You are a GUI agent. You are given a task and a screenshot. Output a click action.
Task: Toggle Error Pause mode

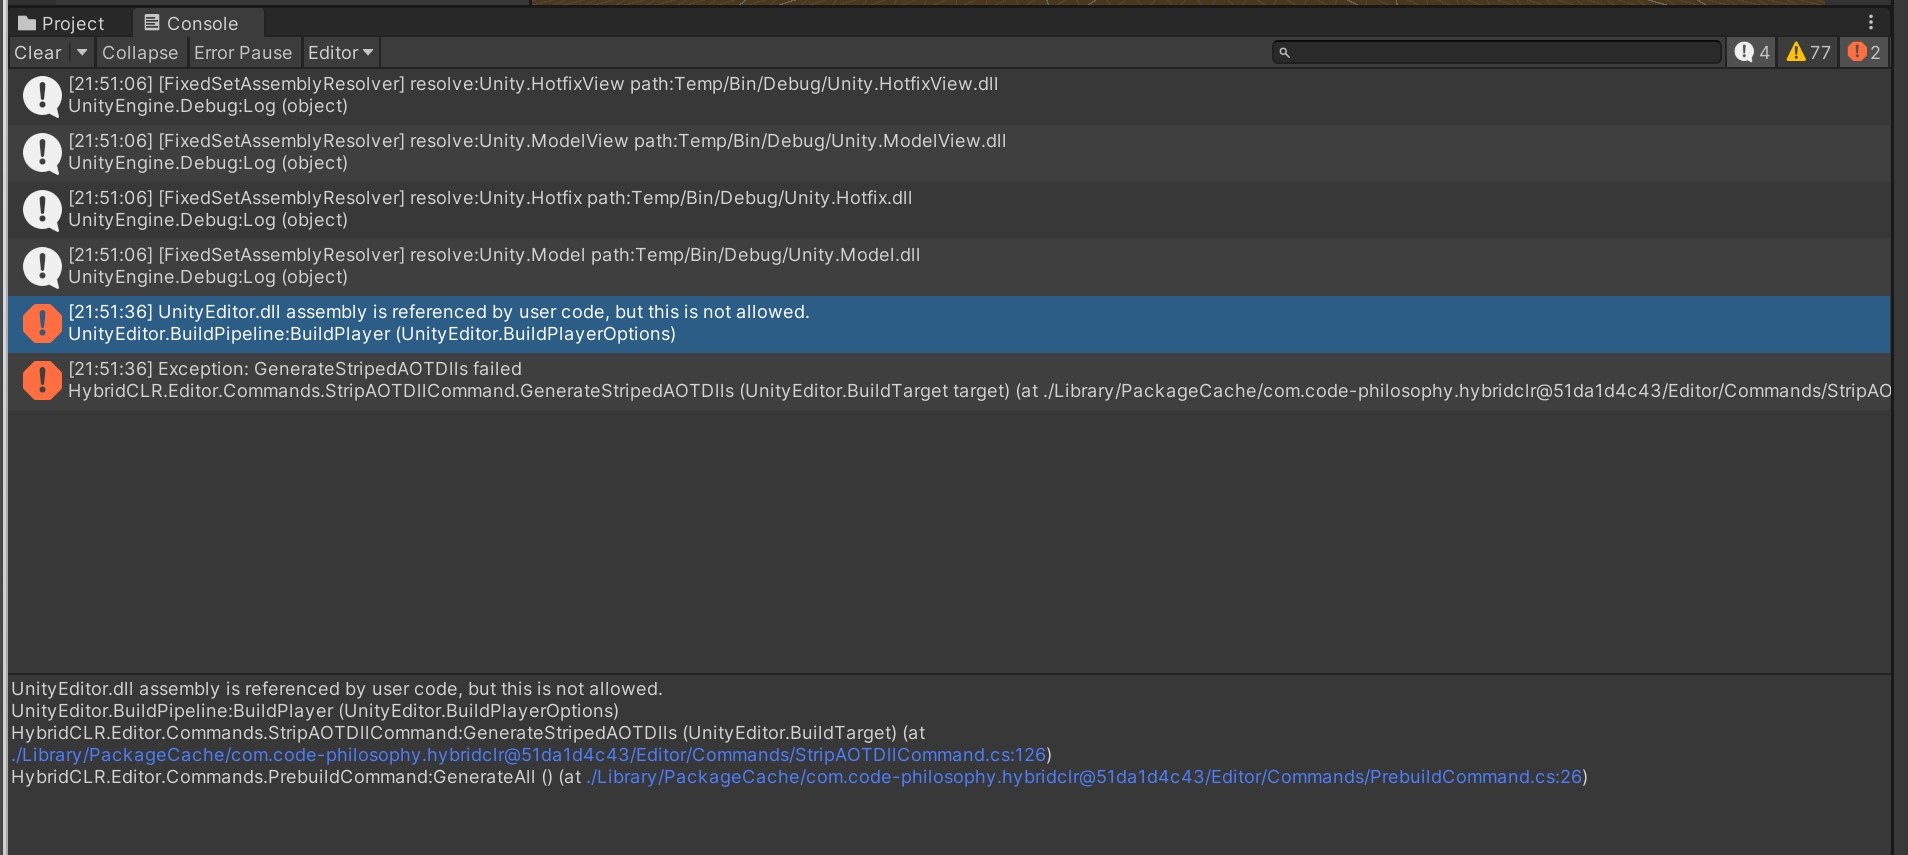click(243, 53)
